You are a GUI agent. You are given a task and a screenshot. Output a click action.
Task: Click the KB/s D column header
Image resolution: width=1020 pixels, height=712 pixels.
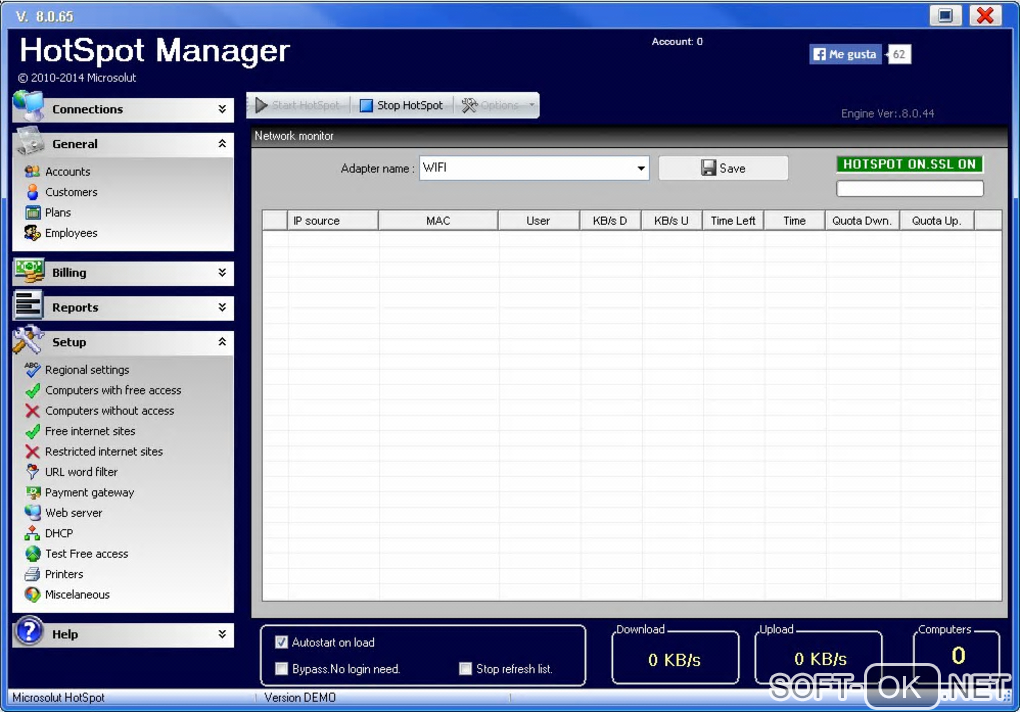click(x=610, y=220)
